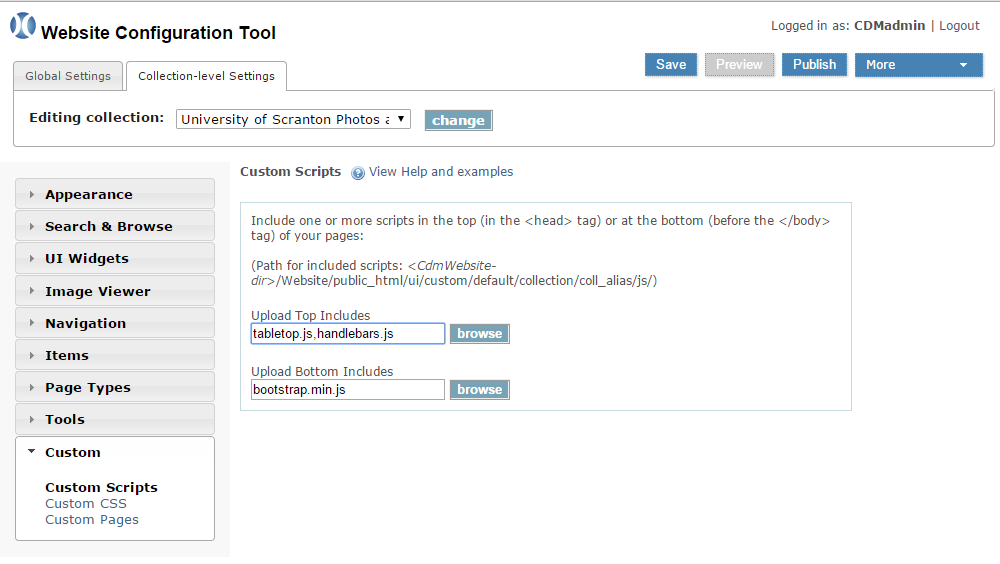Publish the configuration changes

(x=814, y=64)
